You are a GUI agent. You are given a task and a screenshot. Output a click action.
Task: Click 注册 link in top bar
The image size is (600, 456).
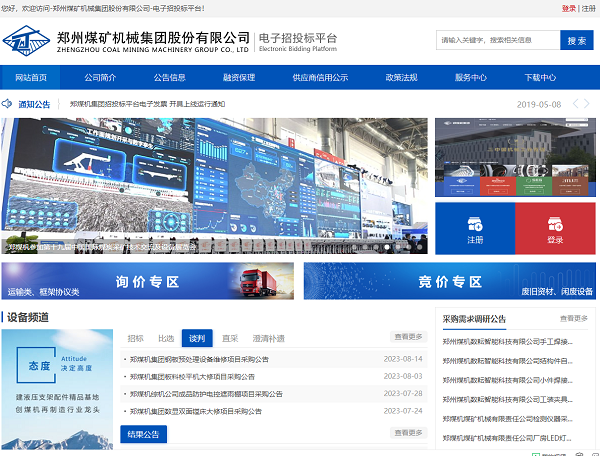click(589, 8)
